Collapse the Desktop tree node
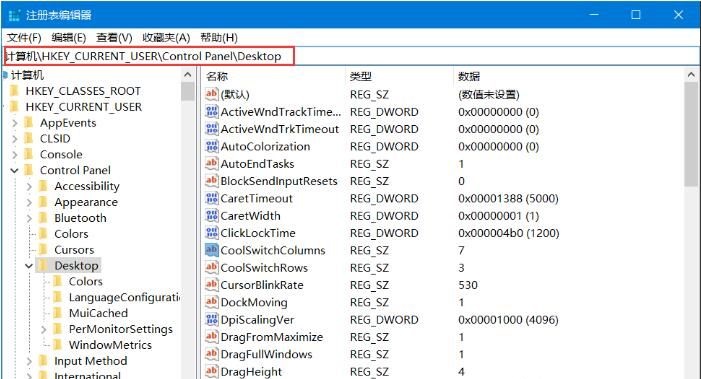The height and width of the screenshot is (379, 701). (x=29, y=265)
